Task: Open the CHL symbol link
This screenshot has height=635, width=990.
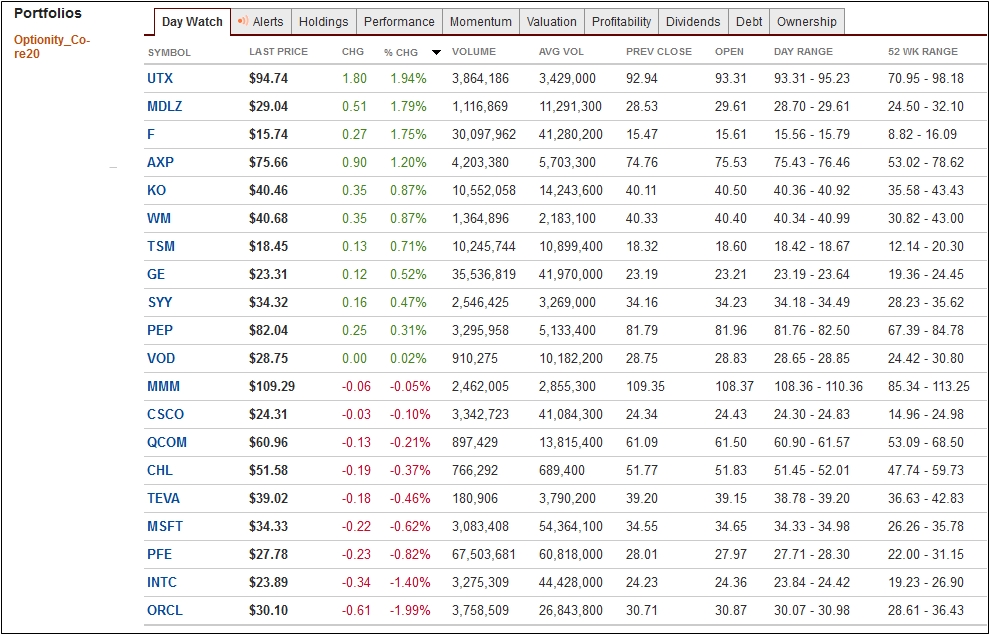Action: [x=160, y=470]
